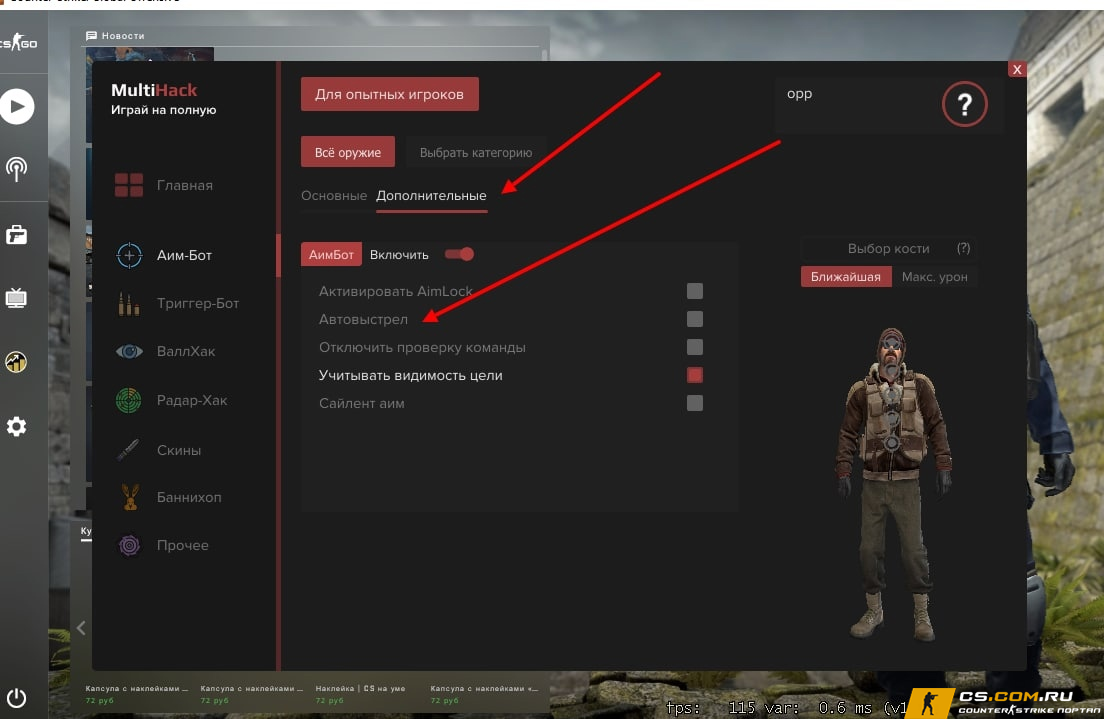Select the Радар-Хак radar icon
The image size is (1104, 719).
coord(129,400)
